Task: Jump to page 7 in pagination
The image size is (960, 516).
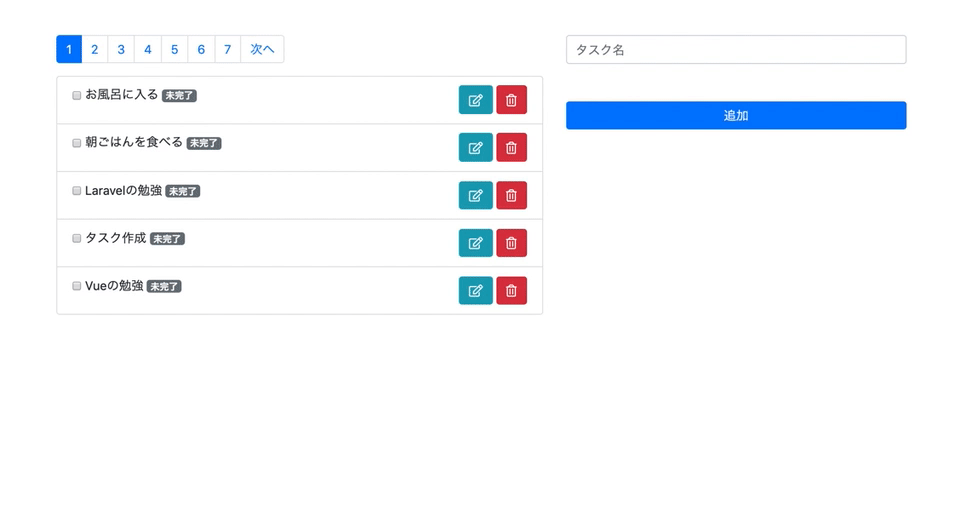Action: click(227, 49)
